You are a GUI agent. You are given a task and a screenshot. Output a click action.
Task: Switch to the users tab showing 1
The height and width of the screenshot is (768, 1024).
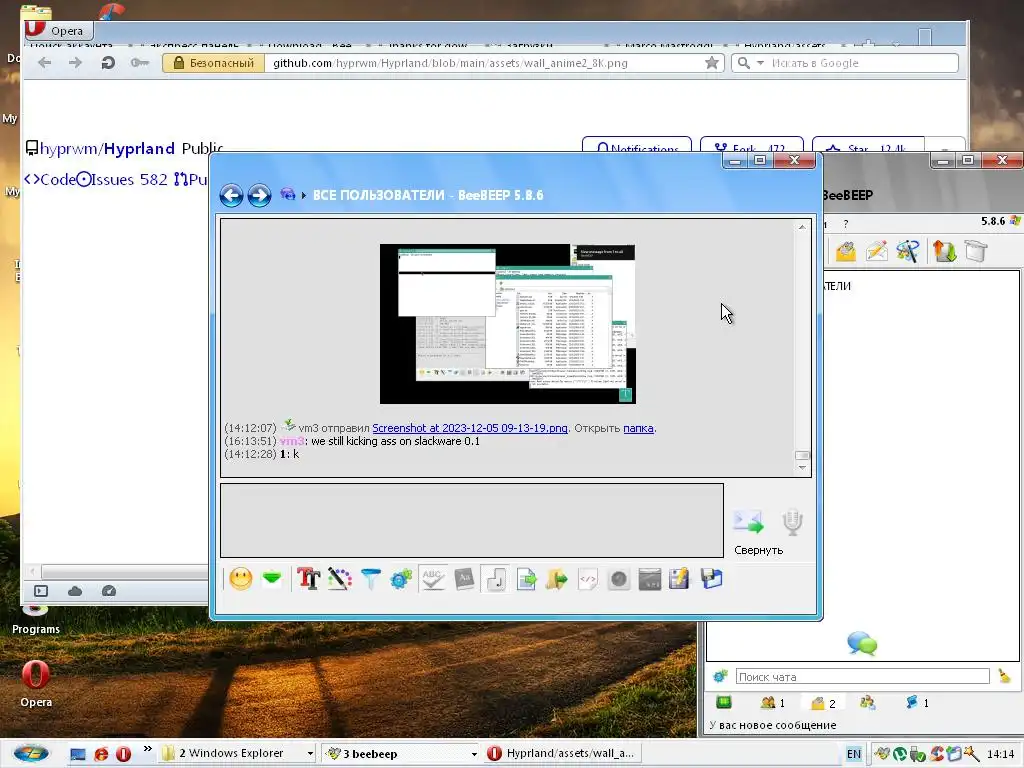click(x=773, y=703)
